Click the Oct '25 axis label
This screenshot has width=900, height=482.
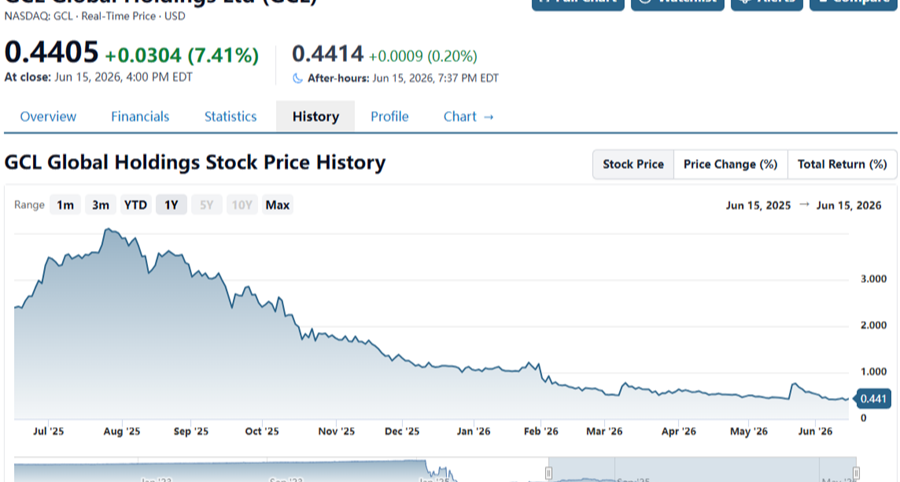262,432
